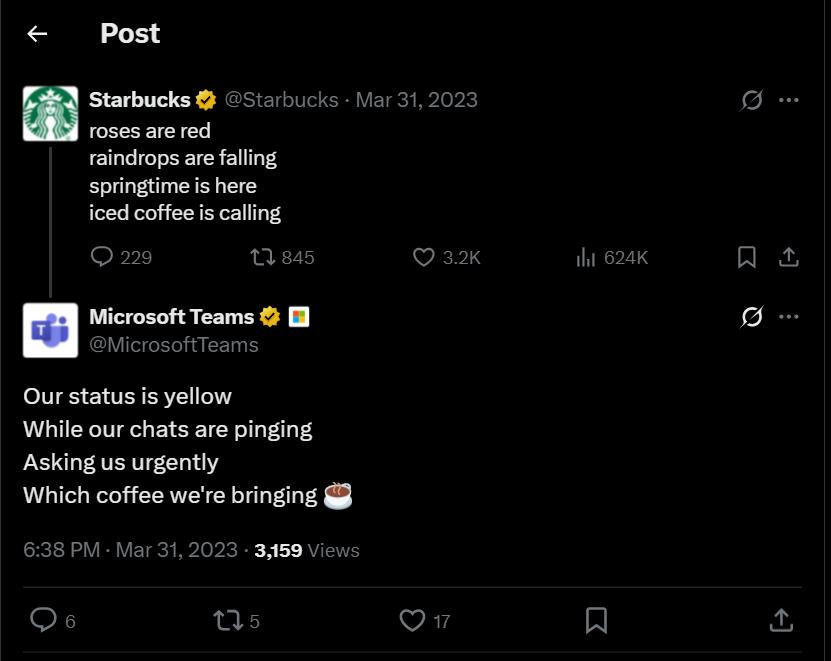Open Starbucks display name link
Image resolution: width=831 pixels, height=661 pixels.
139,99
